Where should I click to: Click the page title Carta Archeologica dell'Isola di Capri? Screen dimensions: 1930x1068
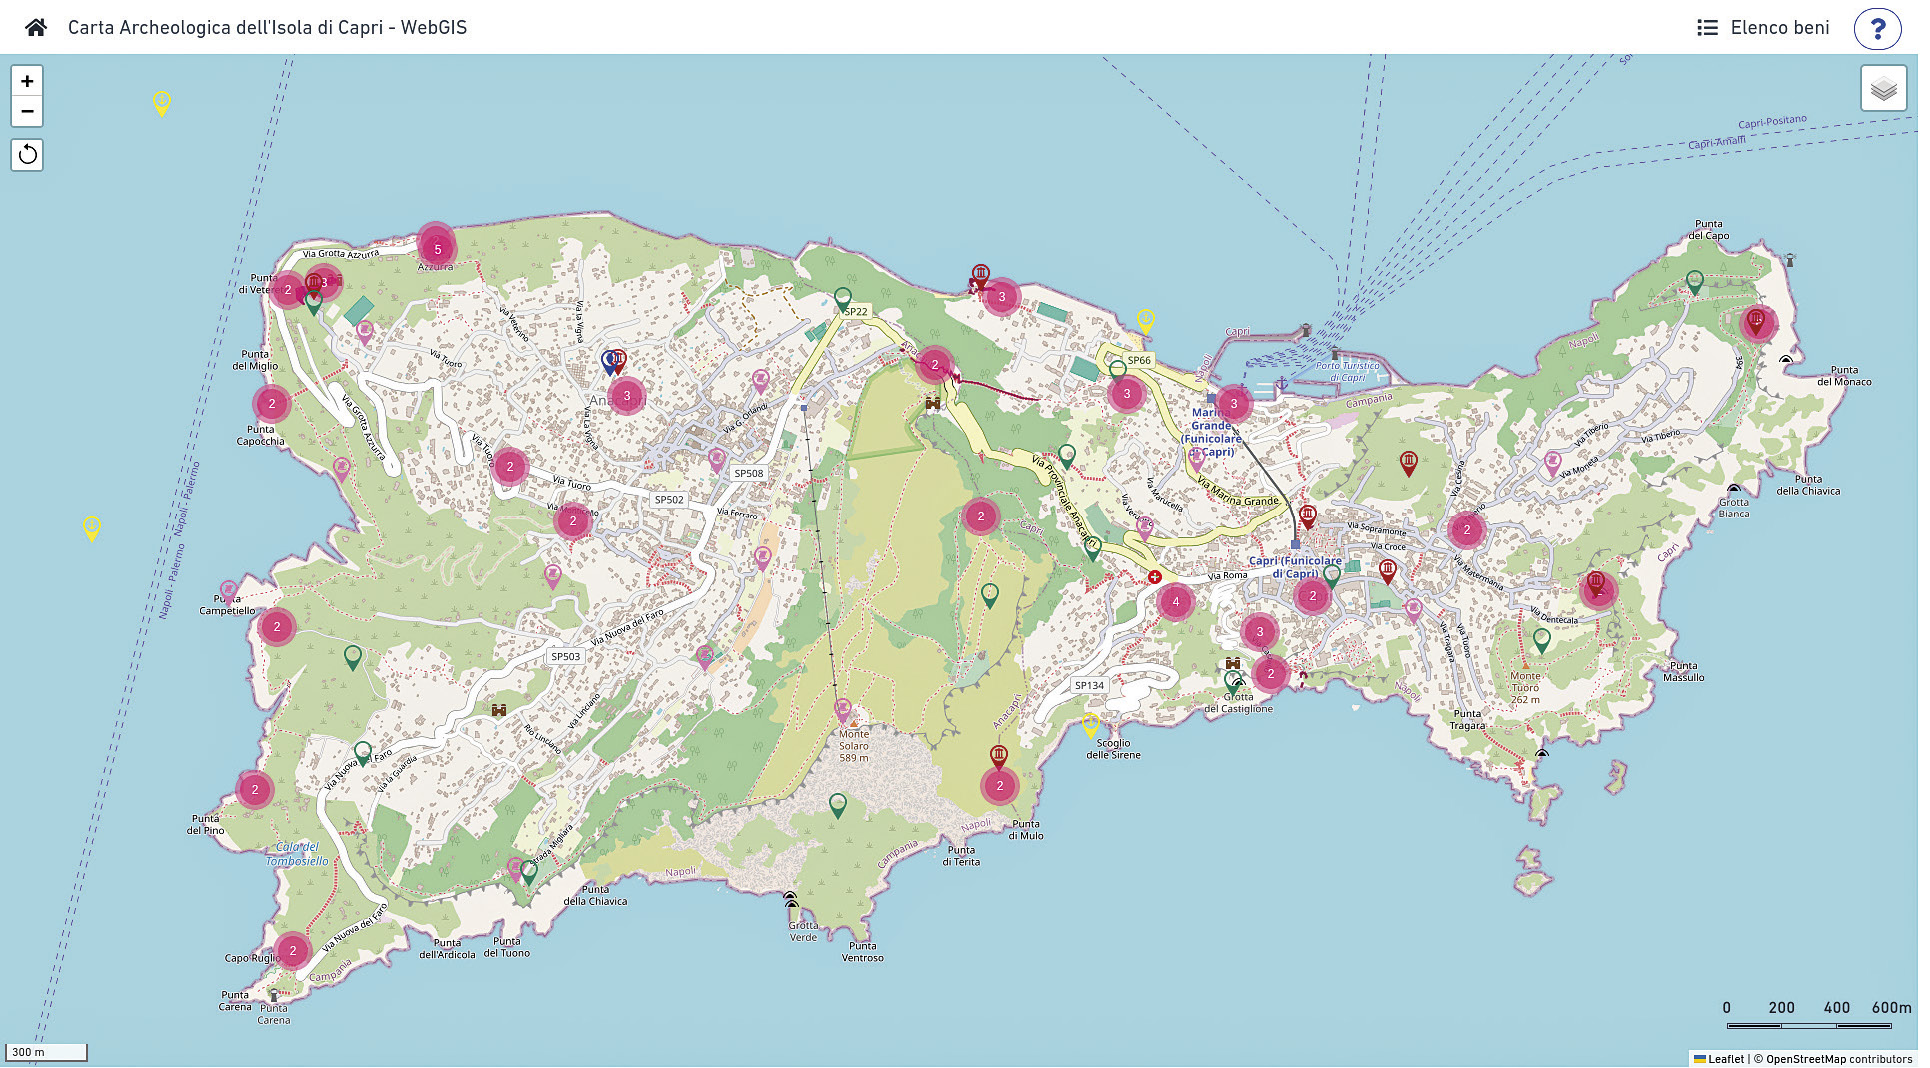[x=267, y=28]
